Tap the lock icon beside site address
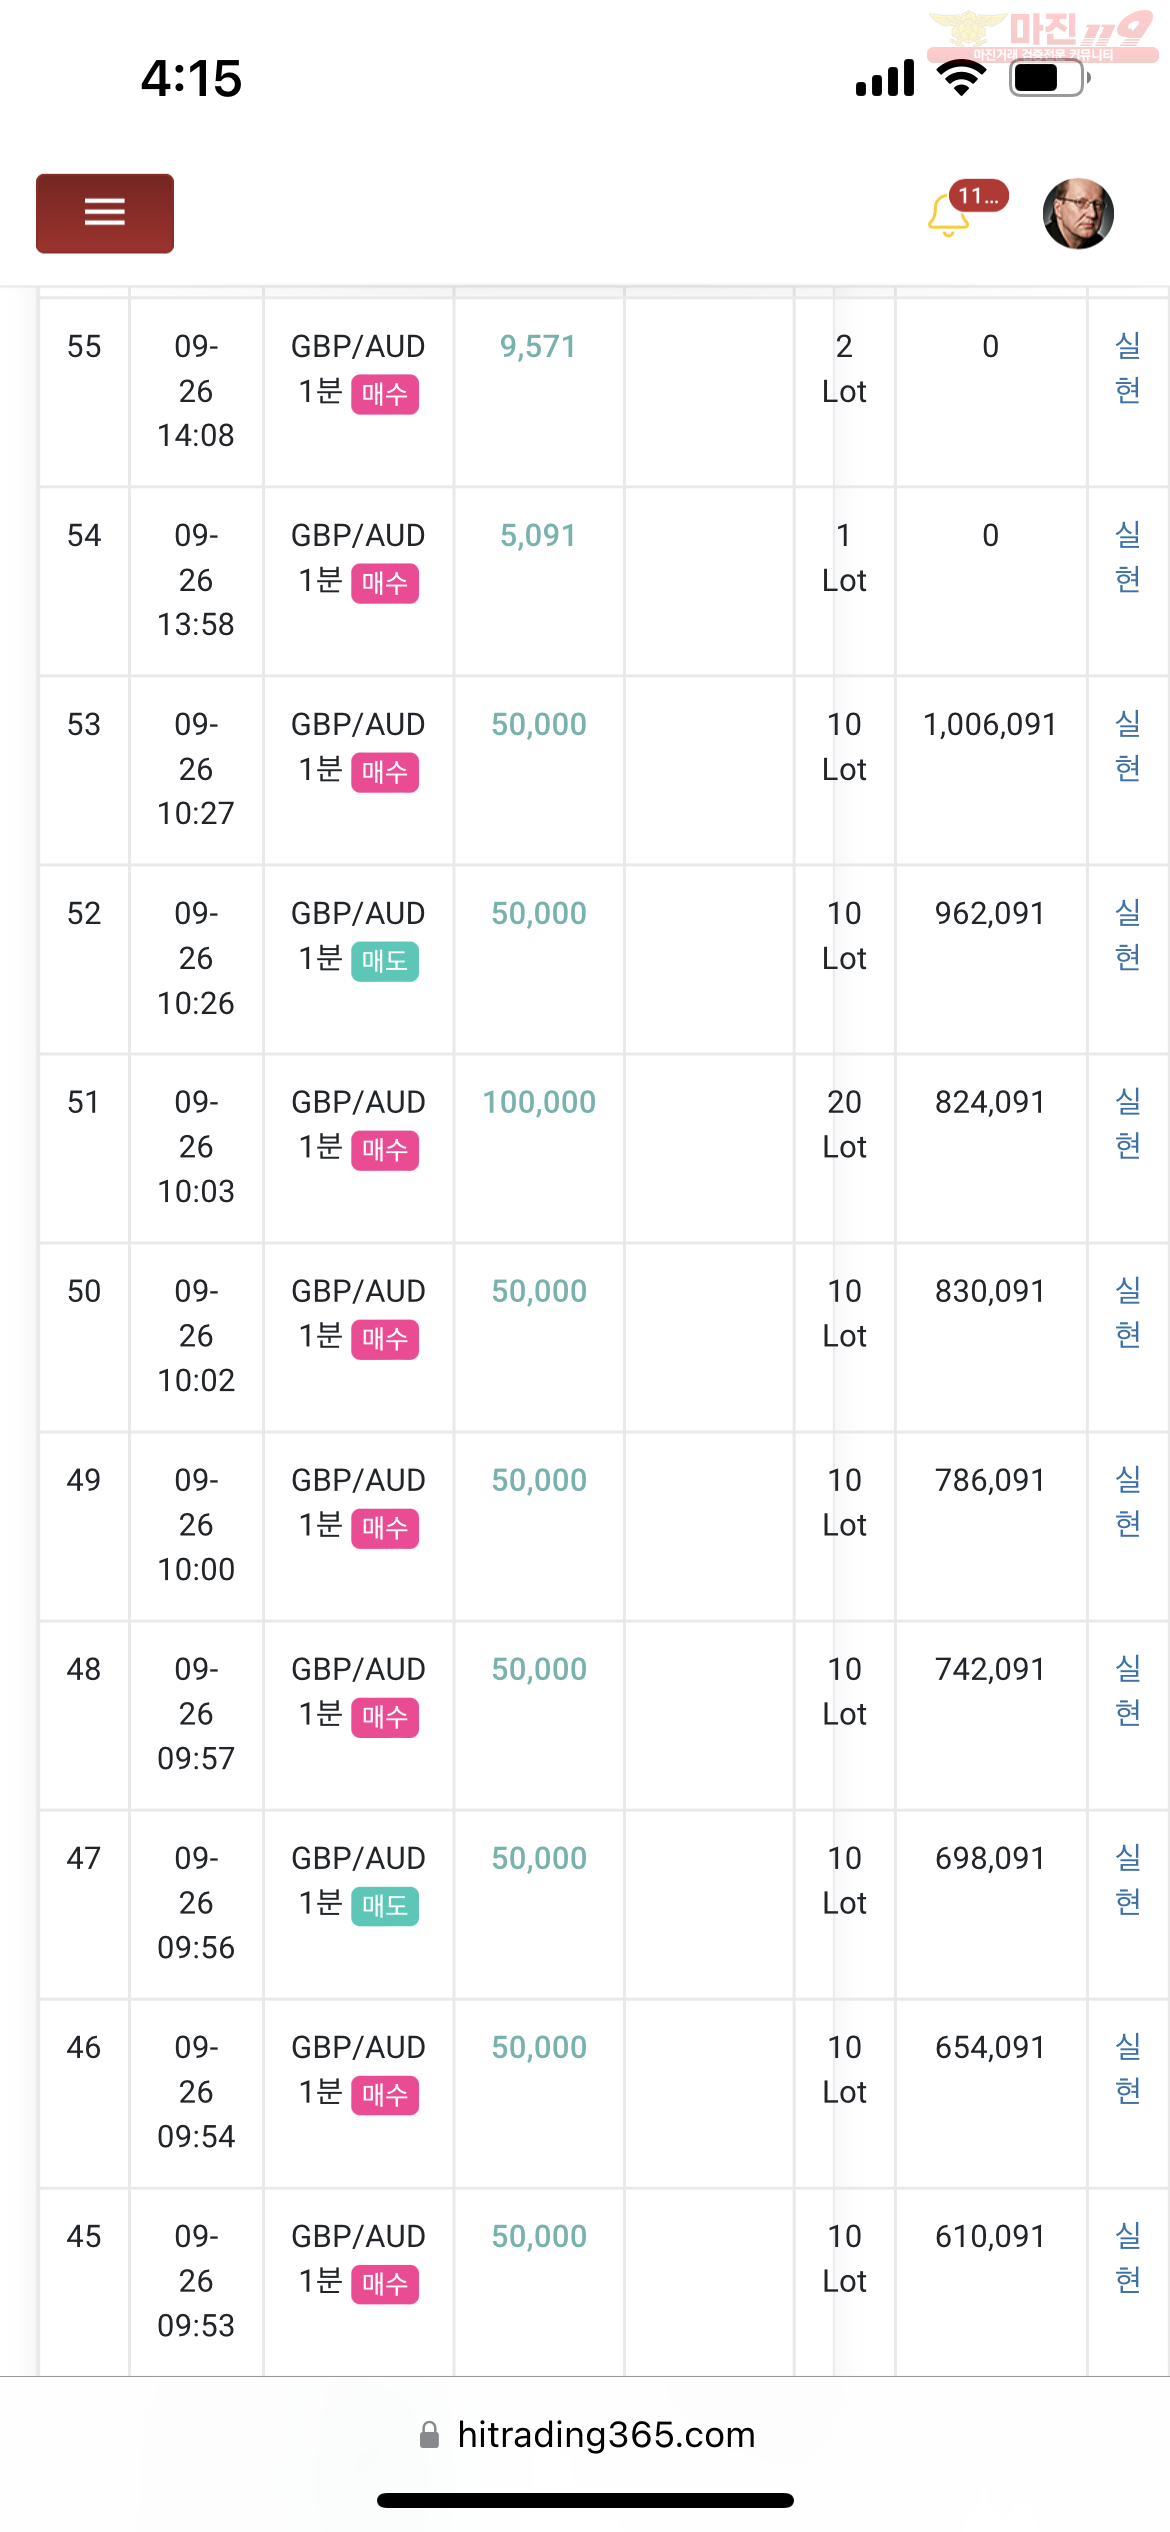This screenshot has width=1170, height=2532. pyautogui.click(x=430, y=2435)
